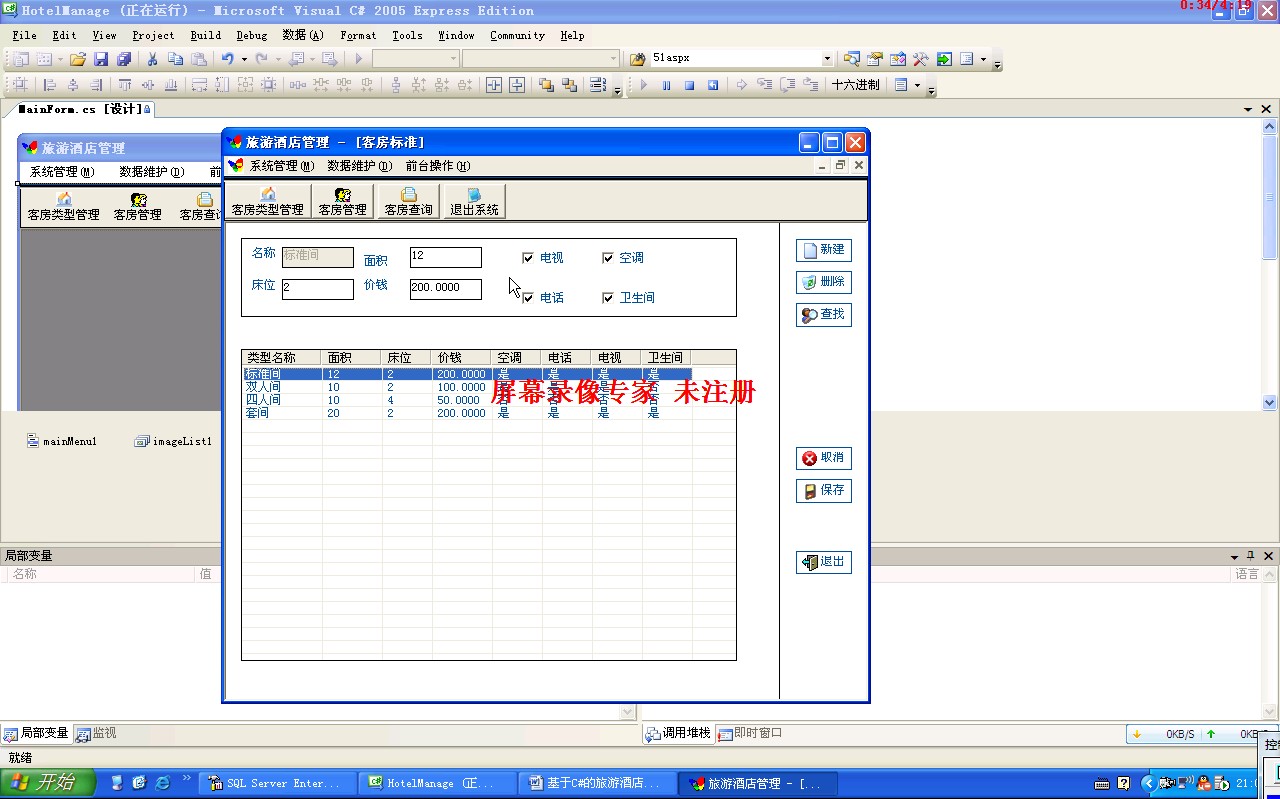Pause debugging with the Break All icon
This screenshot has width=1280, height=799.
click(666, 85)
